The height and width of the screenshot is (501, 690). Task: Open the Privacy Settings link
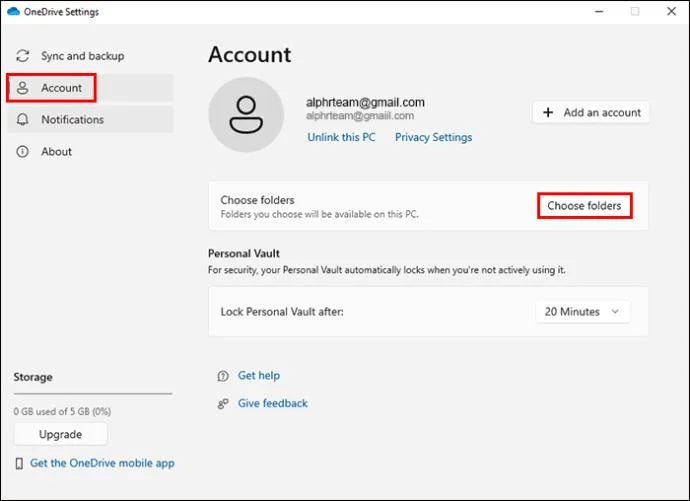pyautogui.click(x=433, y=137)
